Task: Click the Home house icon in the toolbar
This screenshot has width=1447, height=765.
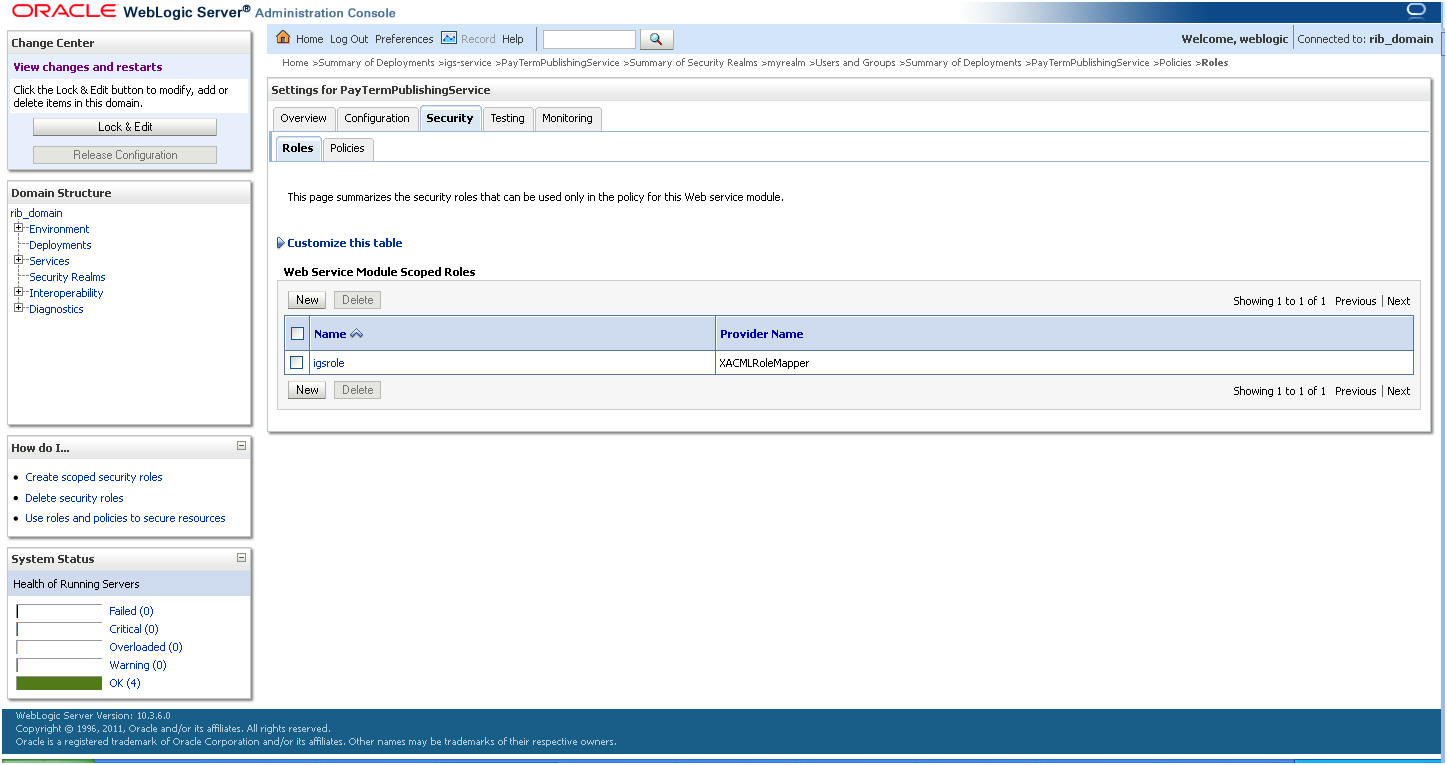Action: tap(283, 38)
